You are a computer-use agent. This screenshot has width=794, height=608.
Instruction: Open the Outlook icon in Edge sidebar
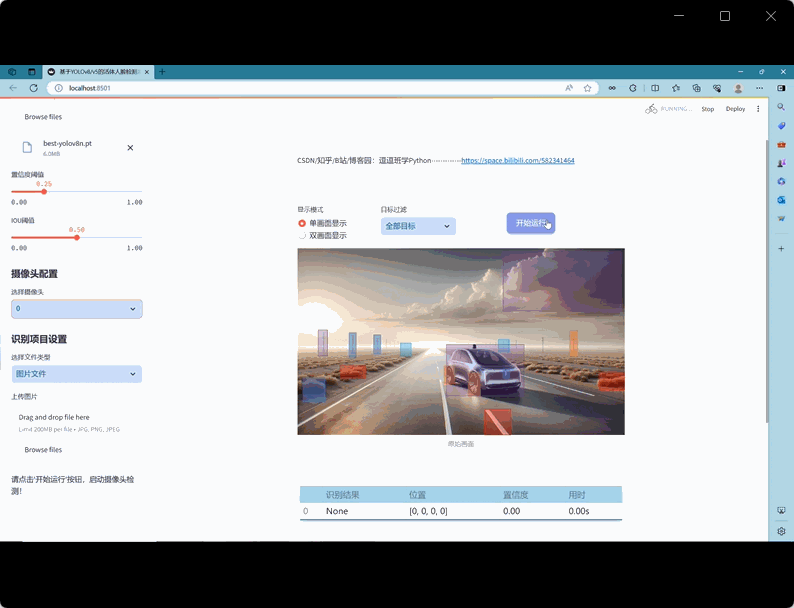781,200
